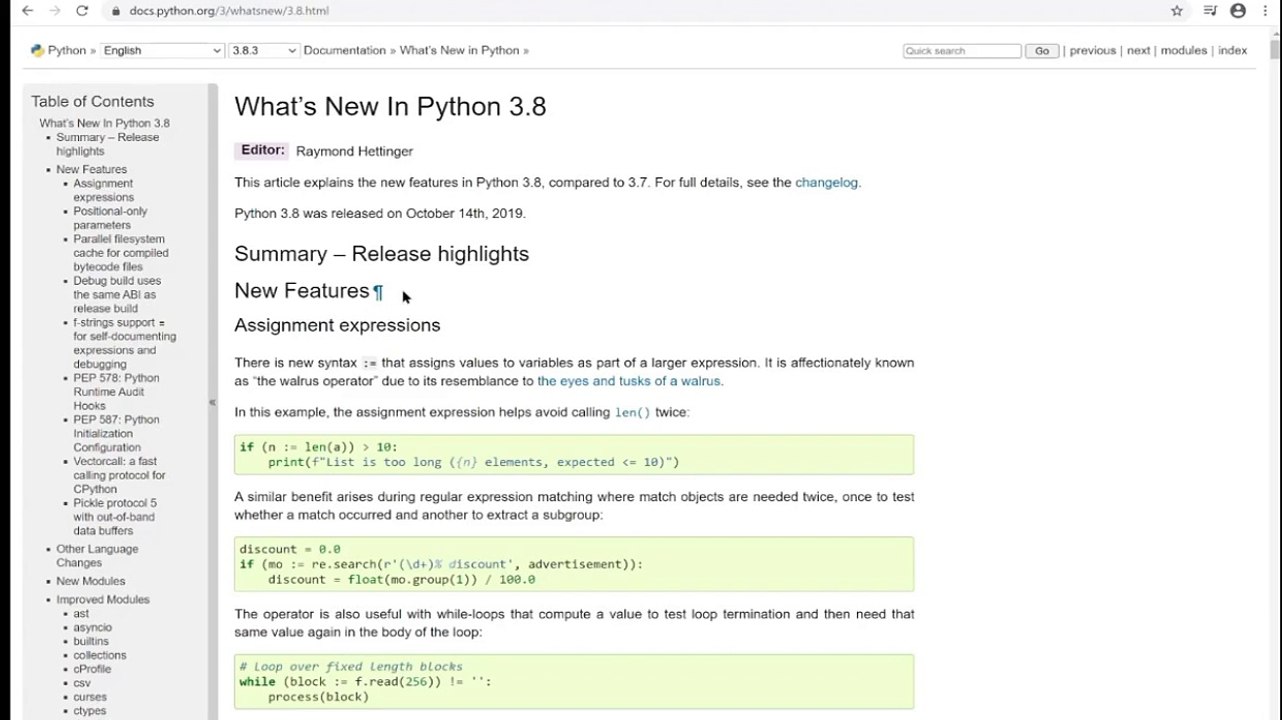Collapse sidebar with the « handle
1282x720 pixels.
[x=212, y=402]
